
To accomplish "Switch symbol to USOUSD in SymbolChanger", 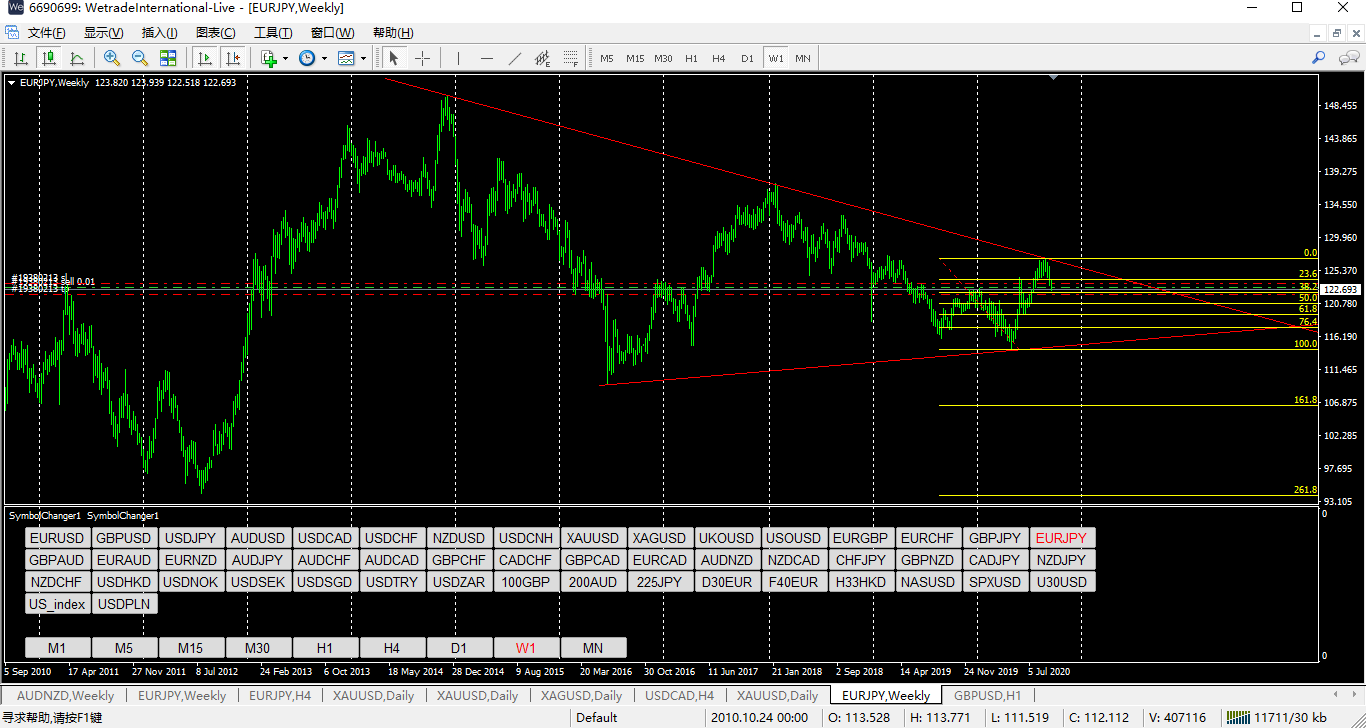I will click(x=795, y=538).
